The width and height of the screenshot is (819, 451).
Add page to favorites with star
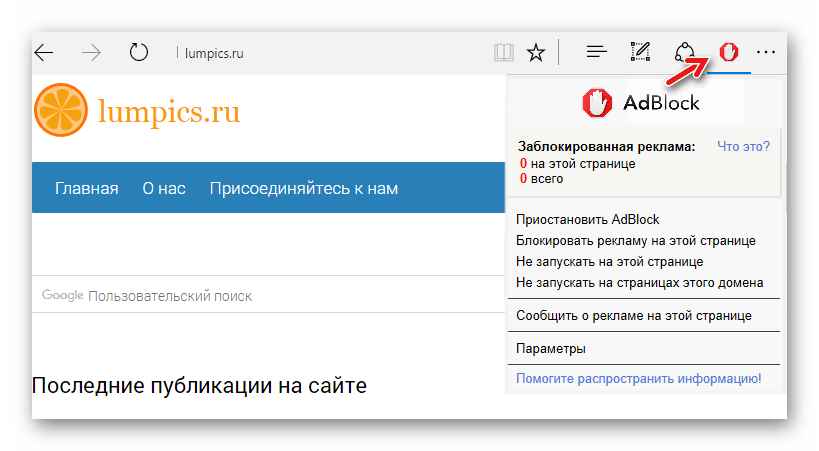pyautogui.click(x=536, y=53)
